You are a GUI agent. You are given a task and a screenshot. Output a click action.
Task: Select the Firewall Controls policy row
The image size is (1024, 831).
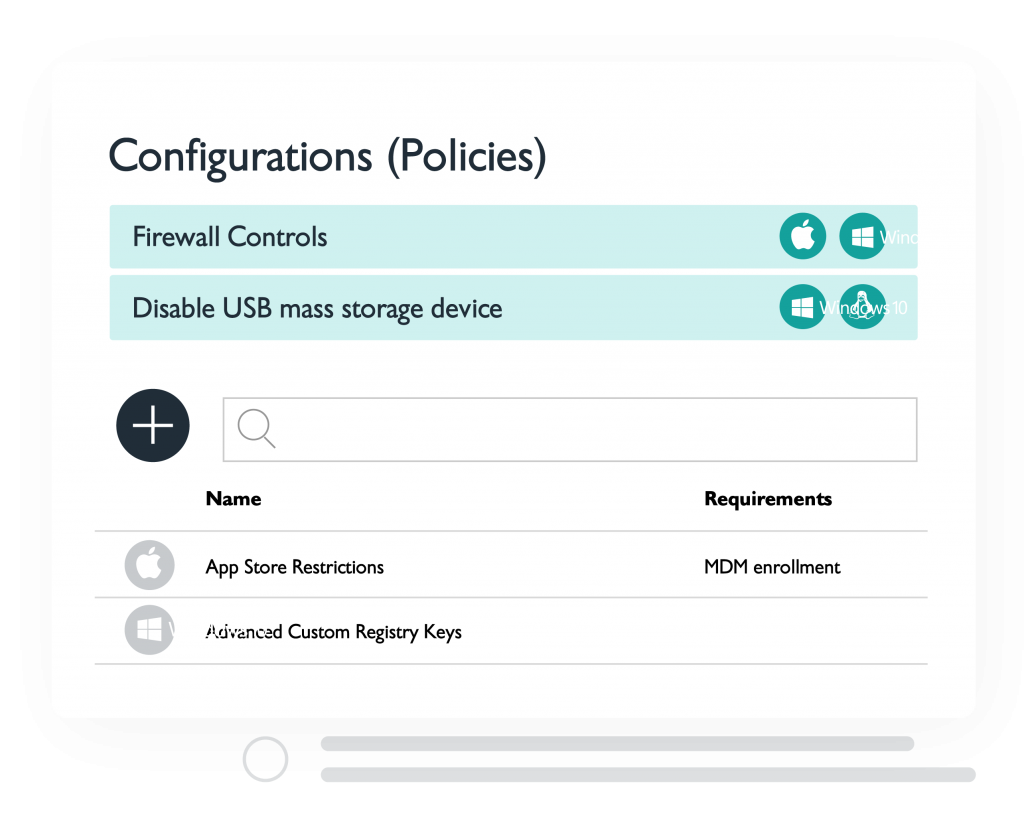click(x=513, y=236)
